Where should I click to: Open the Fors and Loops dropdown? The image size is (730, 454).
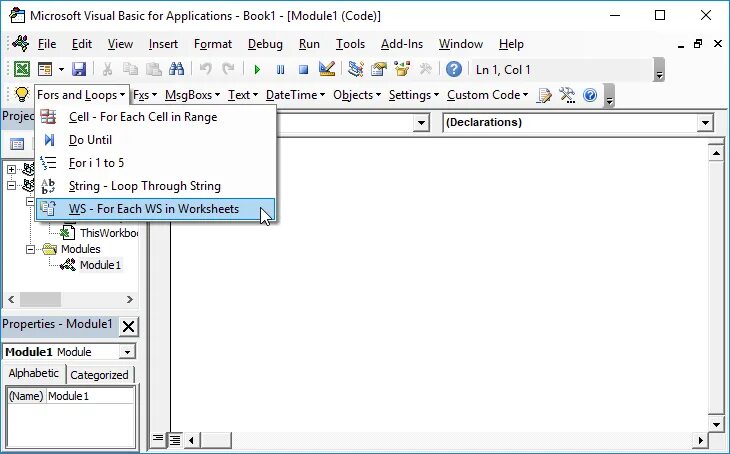(x=81, y=95)
